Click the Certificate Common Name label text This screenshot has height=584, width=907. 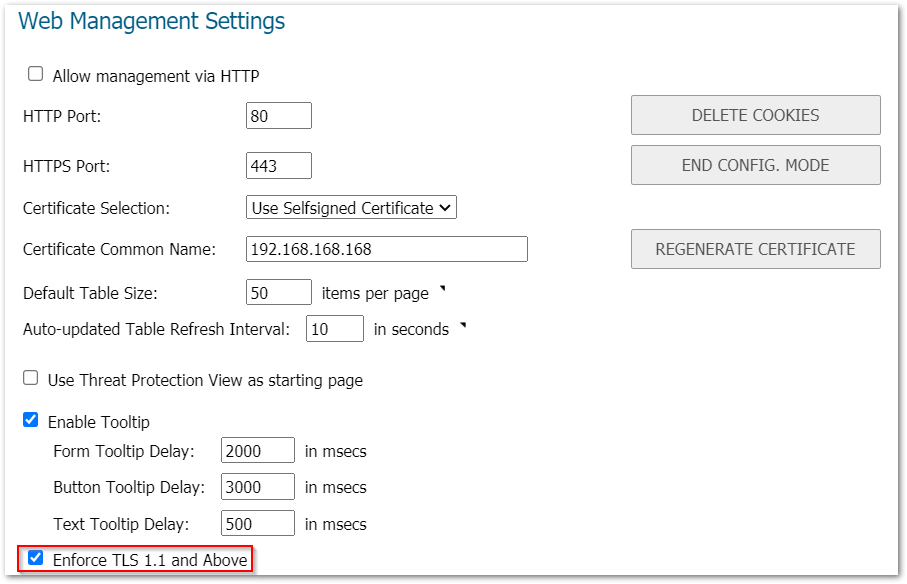(x=119, y=249)
